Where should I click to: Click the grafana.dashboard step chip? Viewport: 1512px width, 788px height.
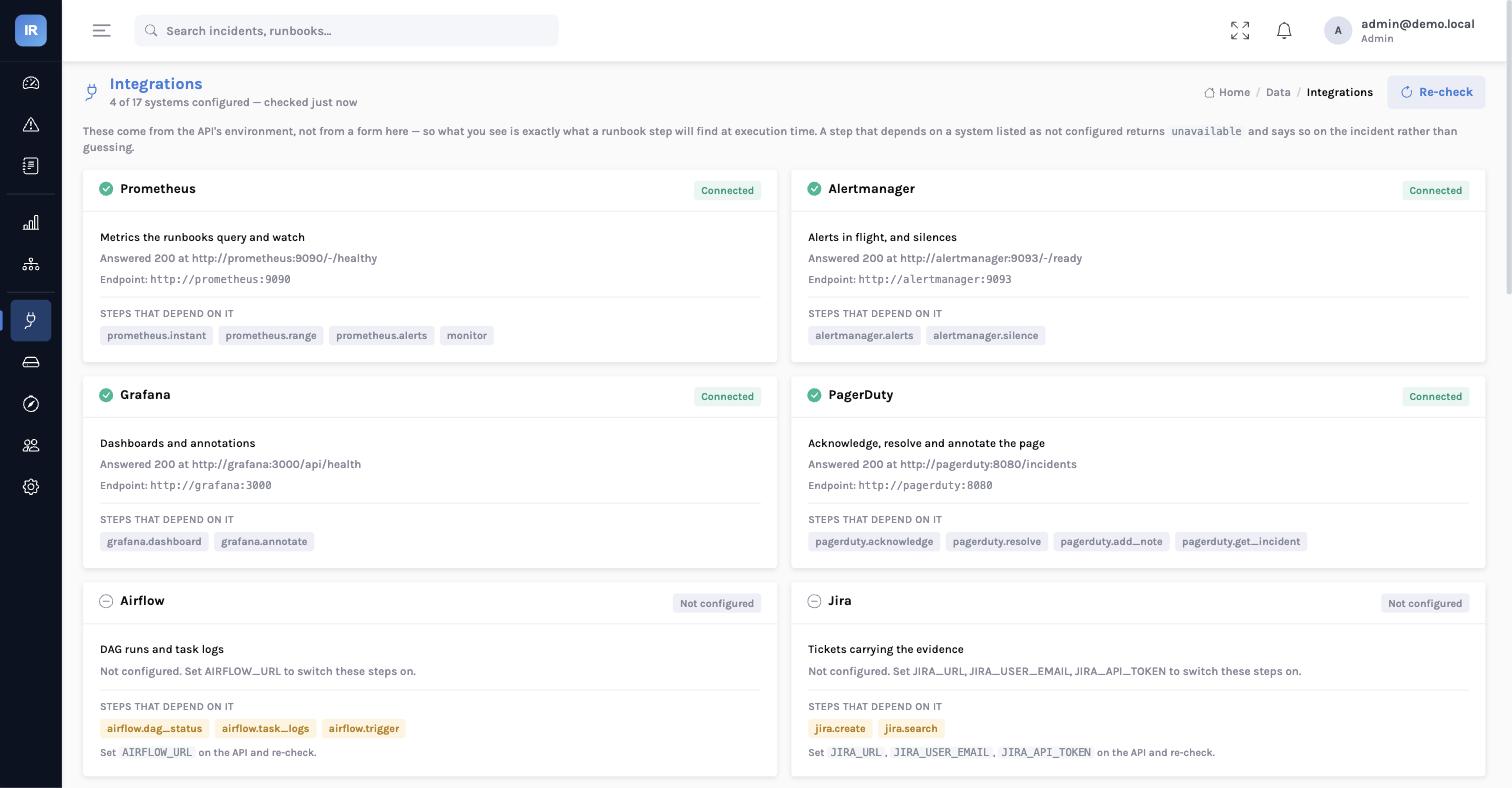pos(154,542)
